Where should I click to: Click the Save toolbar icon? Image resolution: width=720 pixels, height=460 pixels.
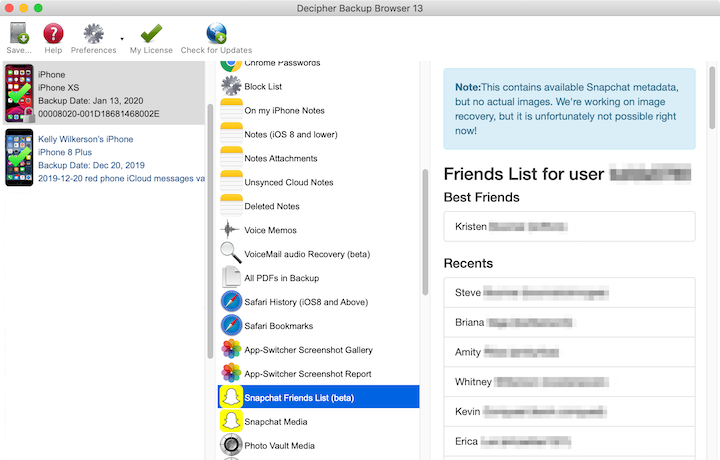click(x=19, y=33)
